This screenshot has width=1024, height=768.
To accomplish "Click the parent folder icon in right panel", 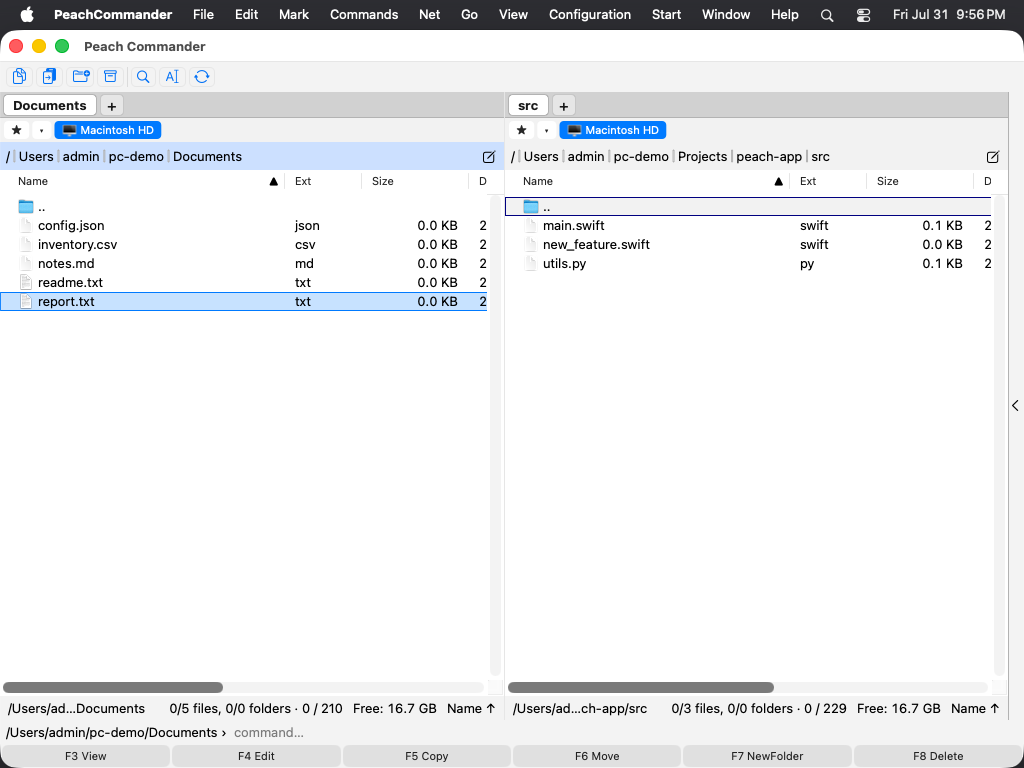I will tap(531, 207).
